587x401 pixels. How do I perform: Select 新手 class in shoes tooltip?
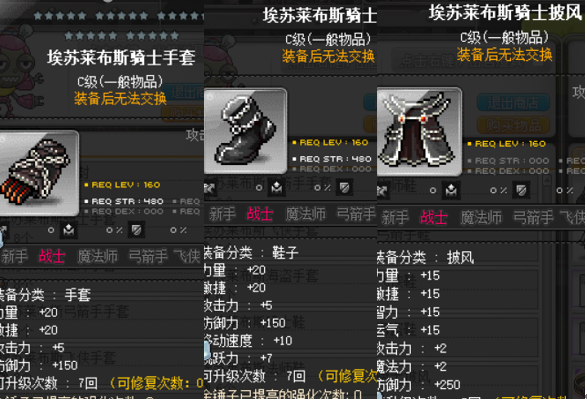click(222, 214)
